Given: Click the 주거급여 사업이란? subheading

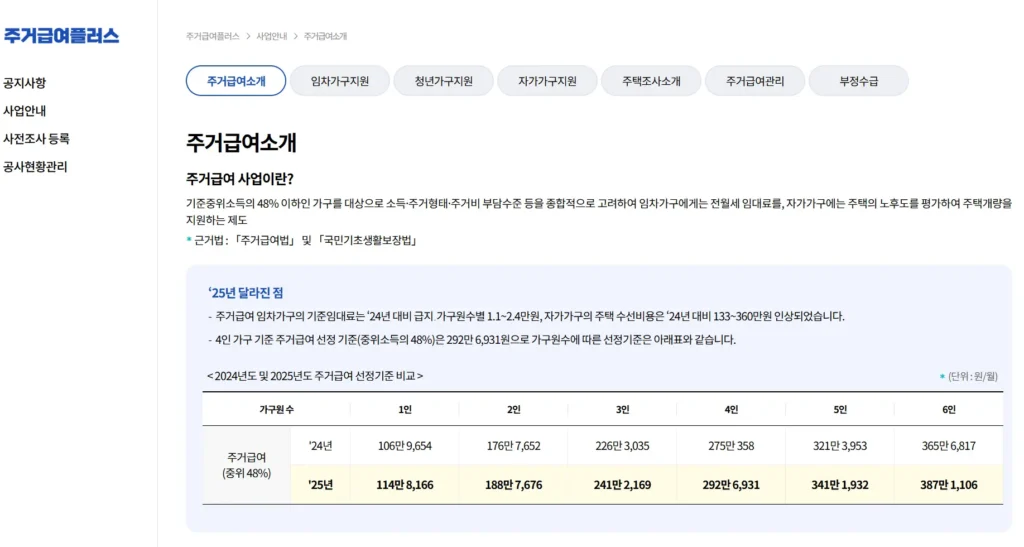Looking at the screenshot, I should pos(240,179).
